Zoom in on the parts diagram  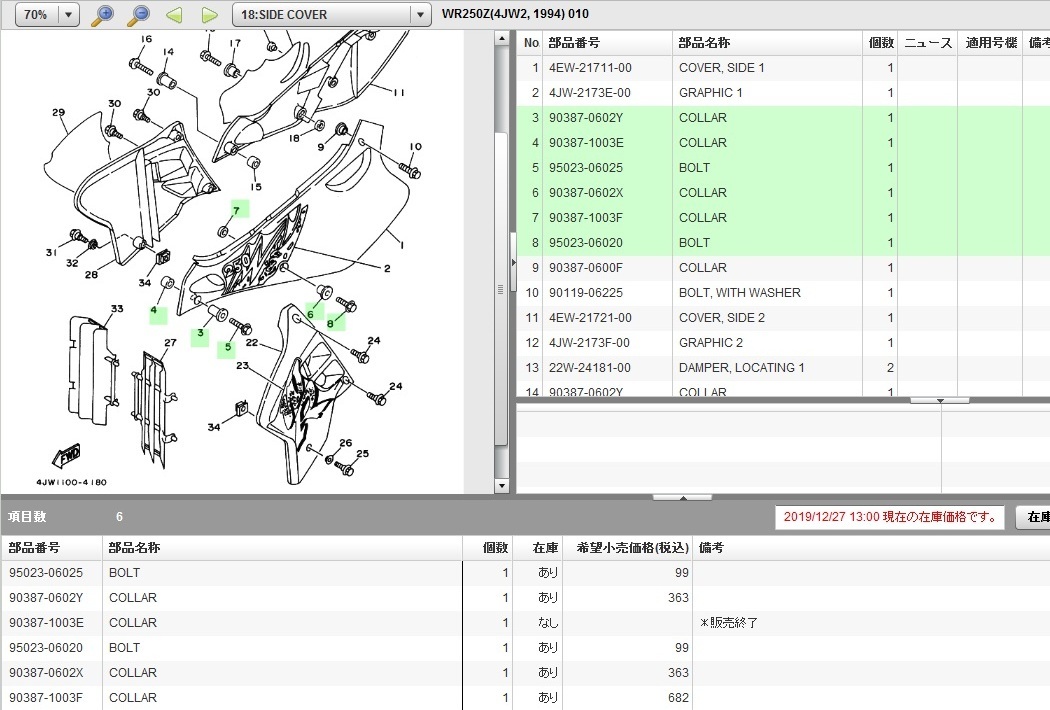[102, 15]
